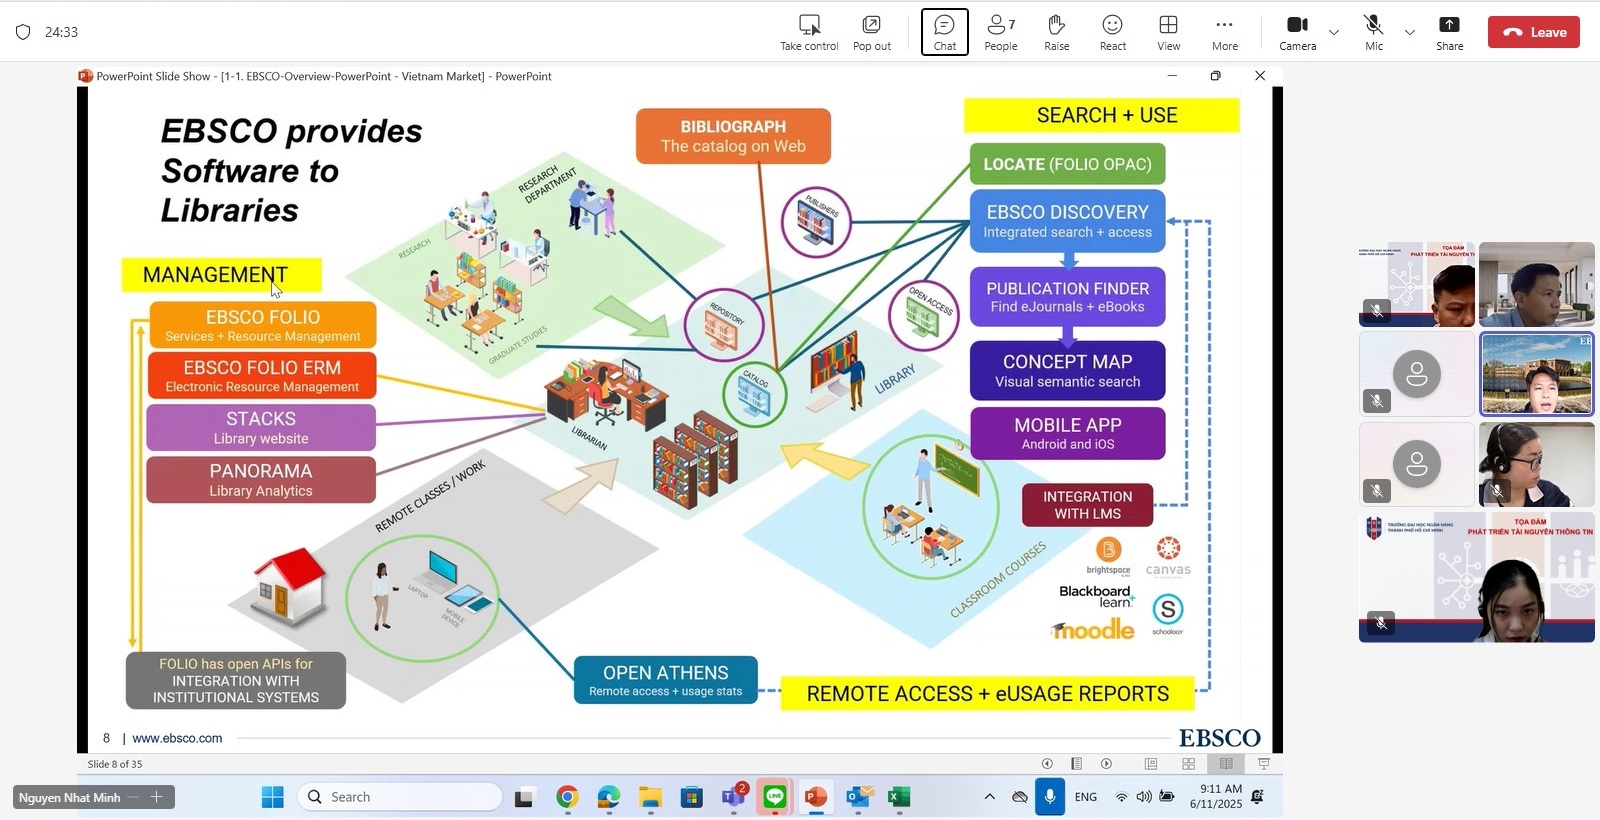The width and height of the screenshot is (1600, 820).
Task: Open Task View from the taskbar
Action: coord(524,797)
